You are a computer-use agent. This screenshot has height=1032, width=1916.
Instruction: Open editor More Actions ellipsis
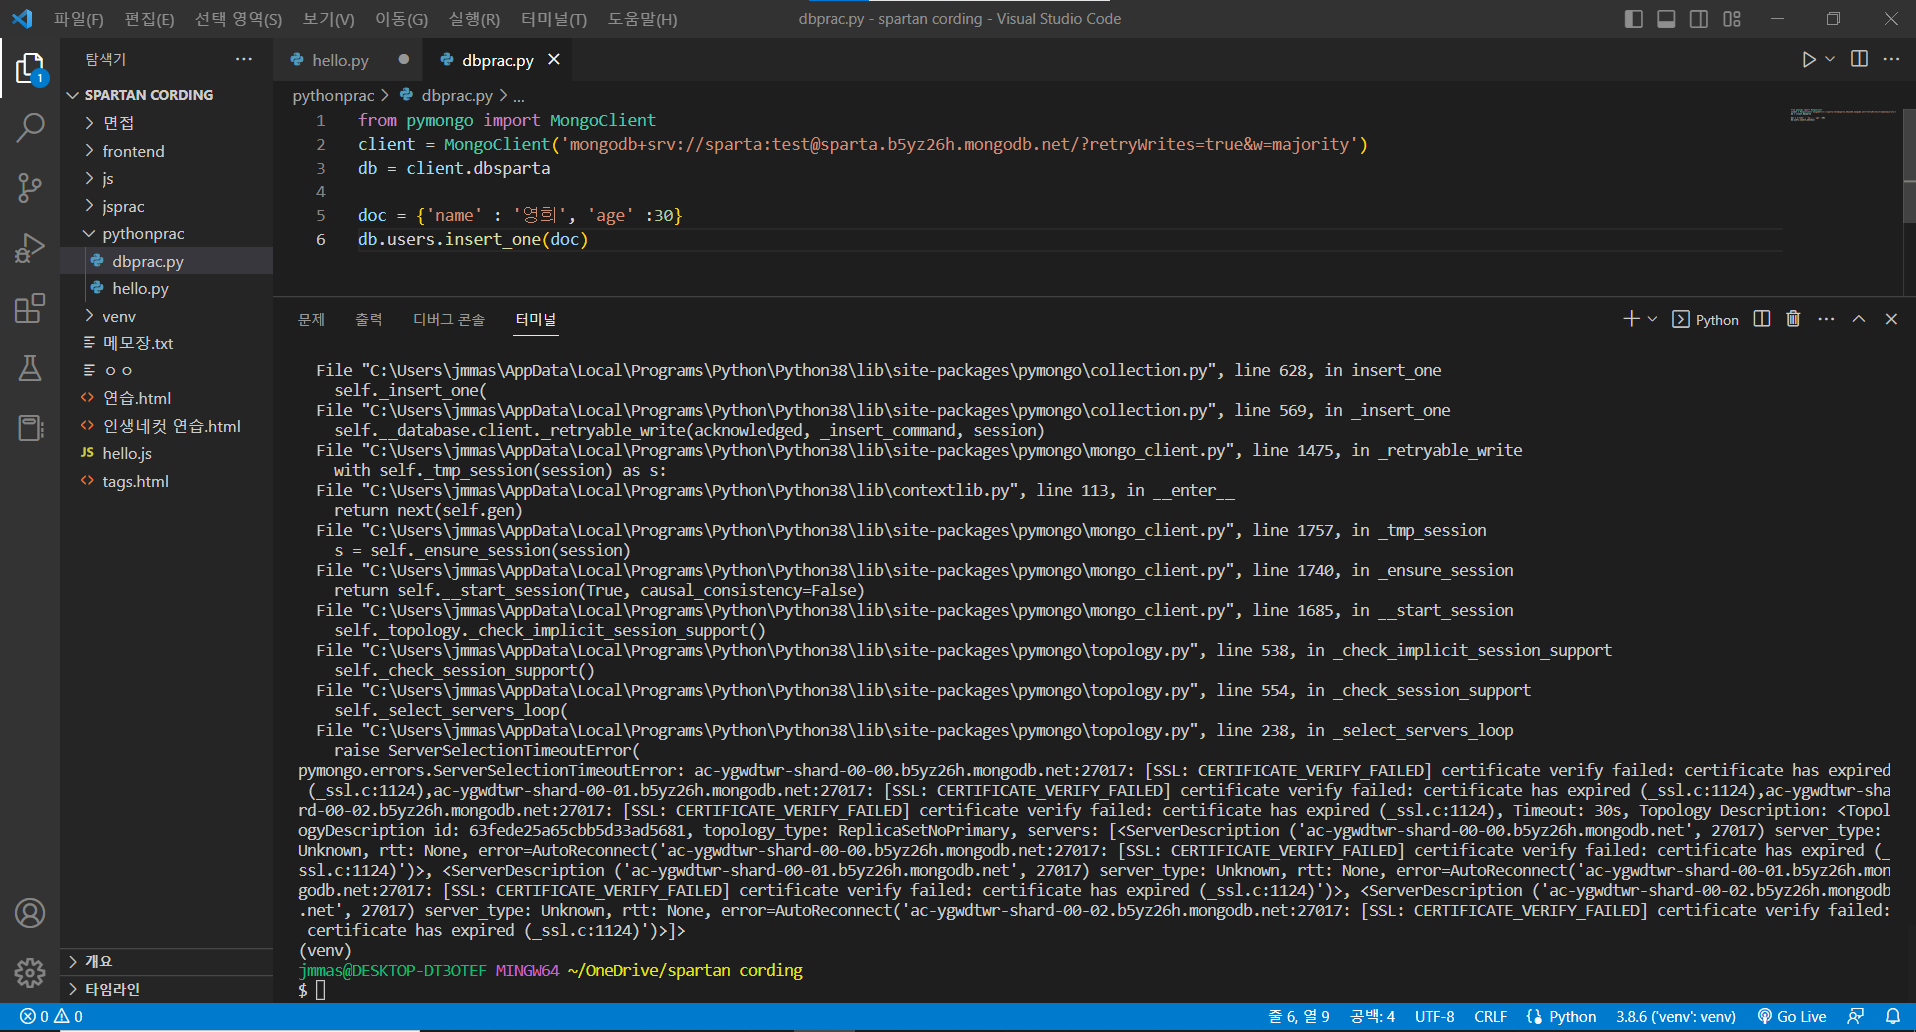pos(1891,59)
